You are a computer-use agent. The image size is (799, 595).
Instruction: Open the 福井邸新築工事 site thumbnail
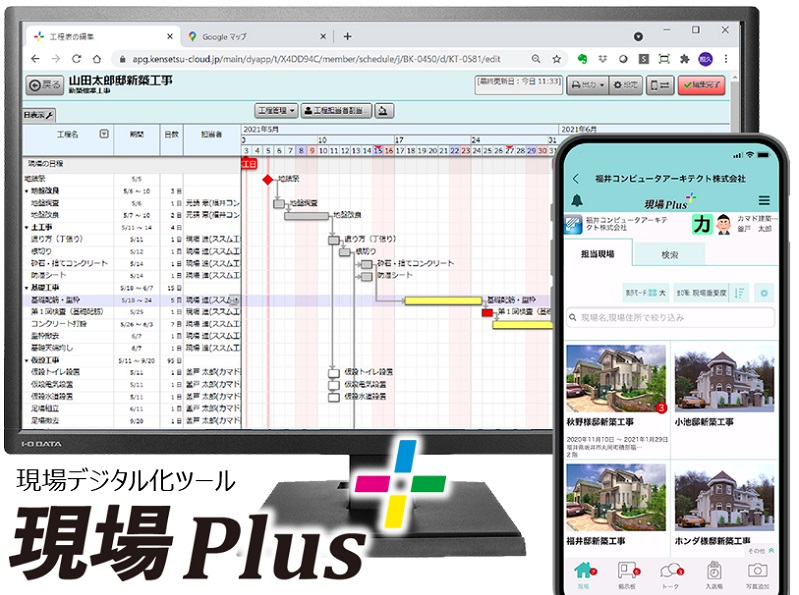point(616,497)
